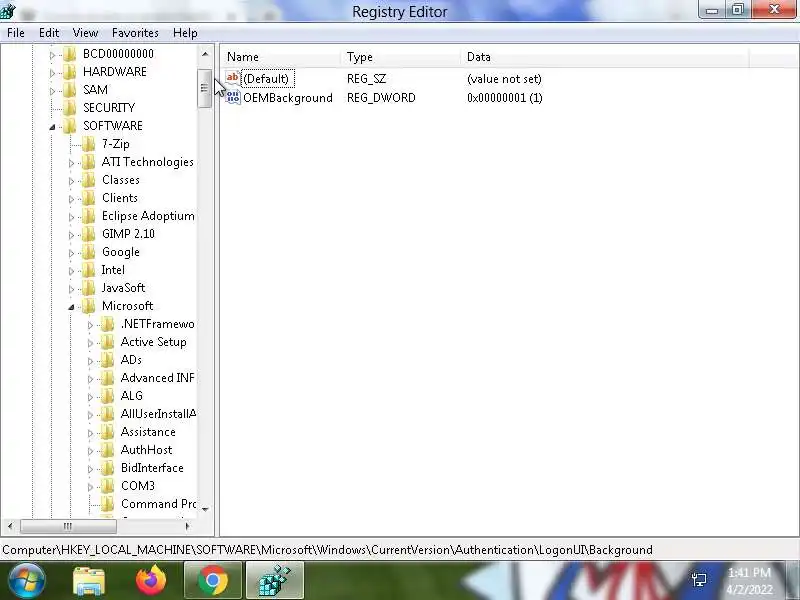Viewport: 800px width, 600px height.
Task: Click the Clients folder icon
Action: [x=88, y=198]
